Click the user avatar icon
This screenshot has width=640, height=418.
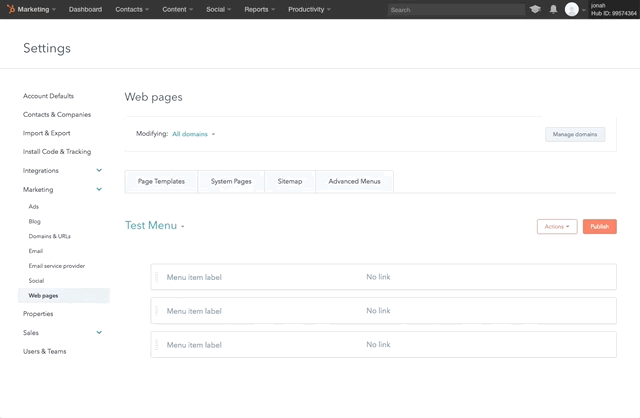click(x=571, y=9)
